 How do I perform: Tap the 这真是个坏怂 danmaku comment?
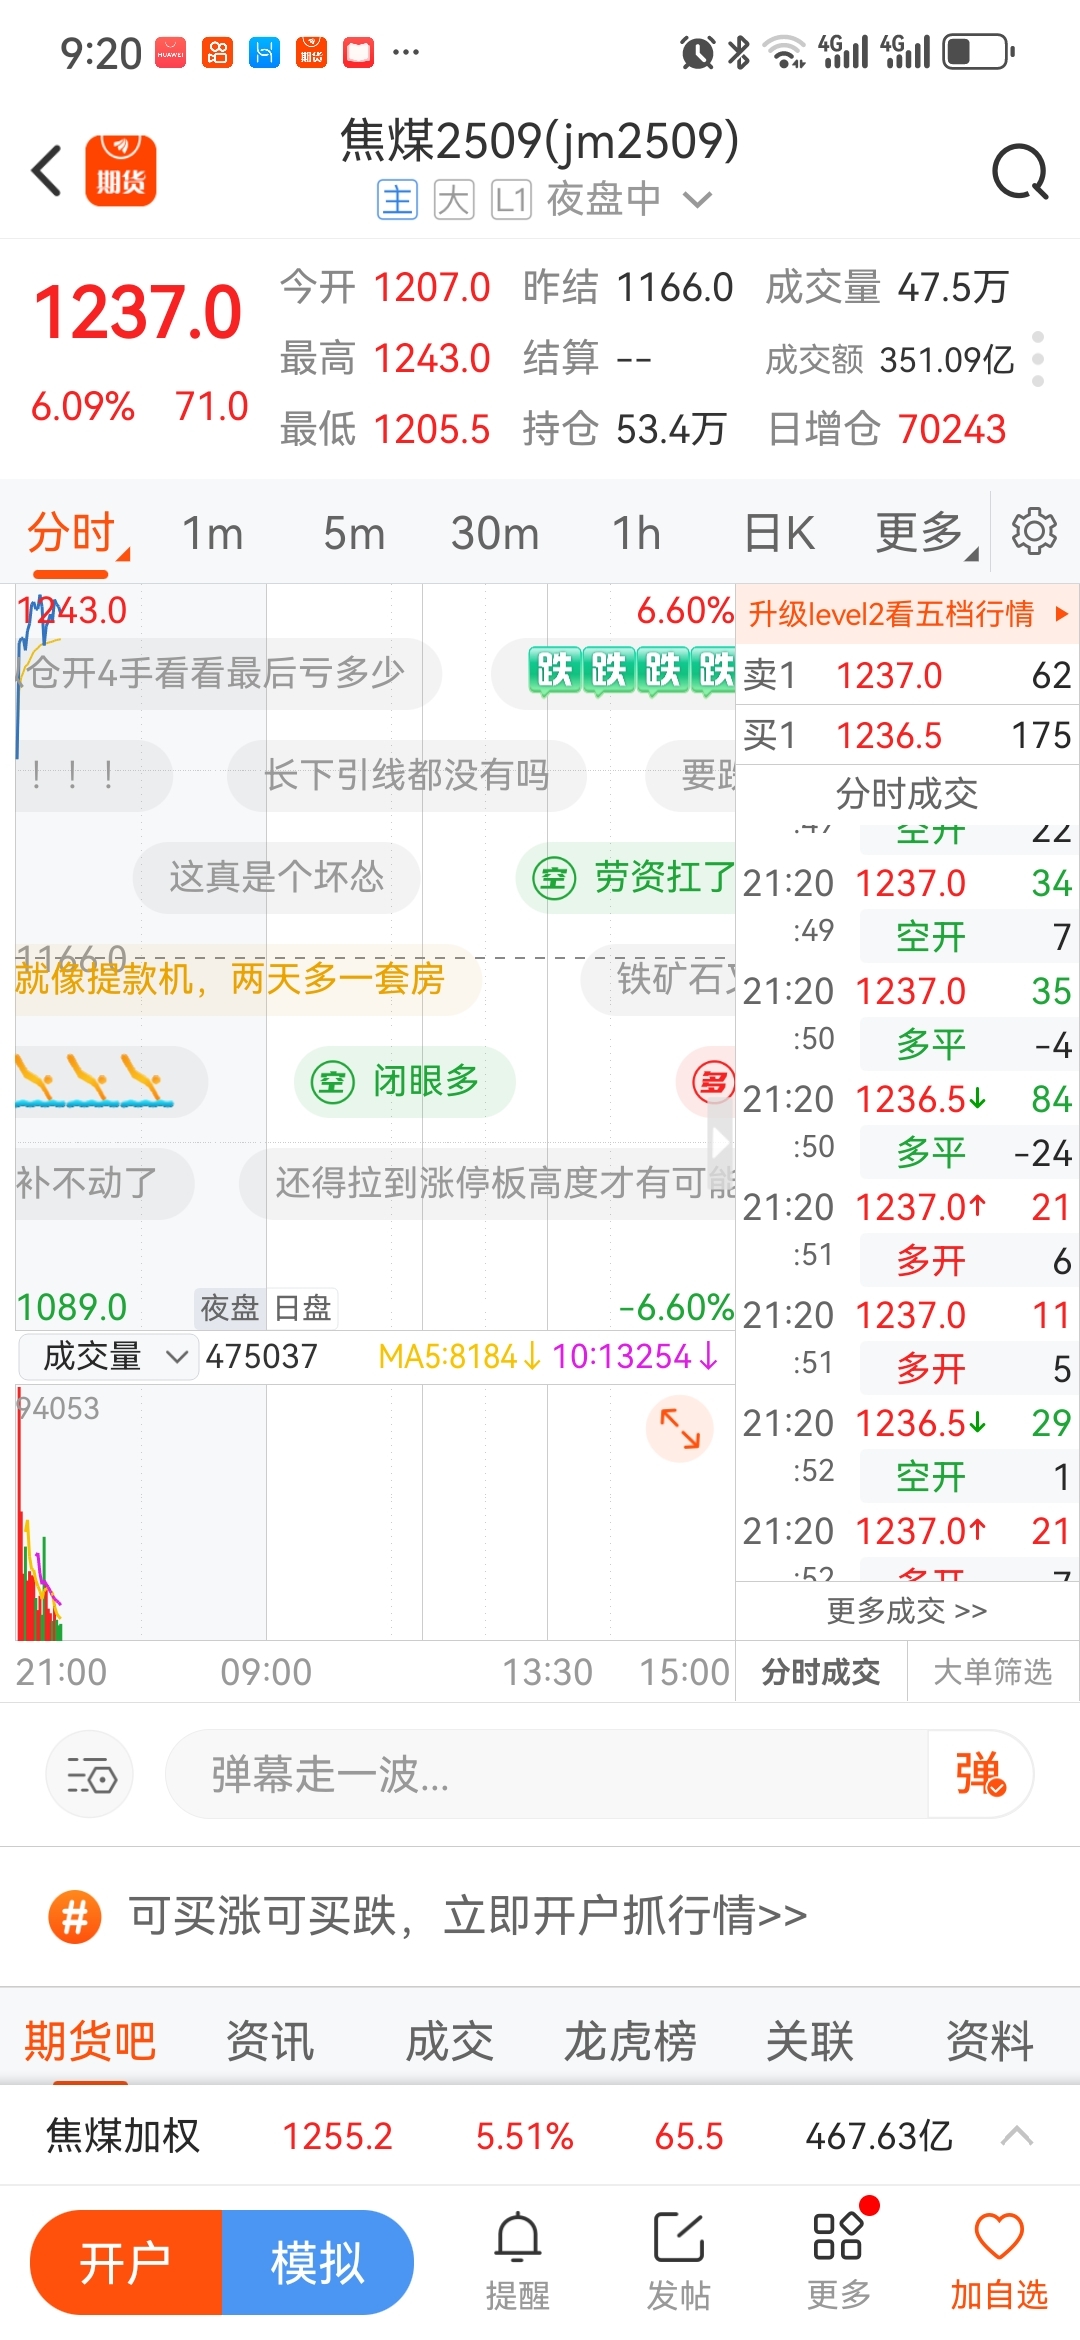(276, 877)
